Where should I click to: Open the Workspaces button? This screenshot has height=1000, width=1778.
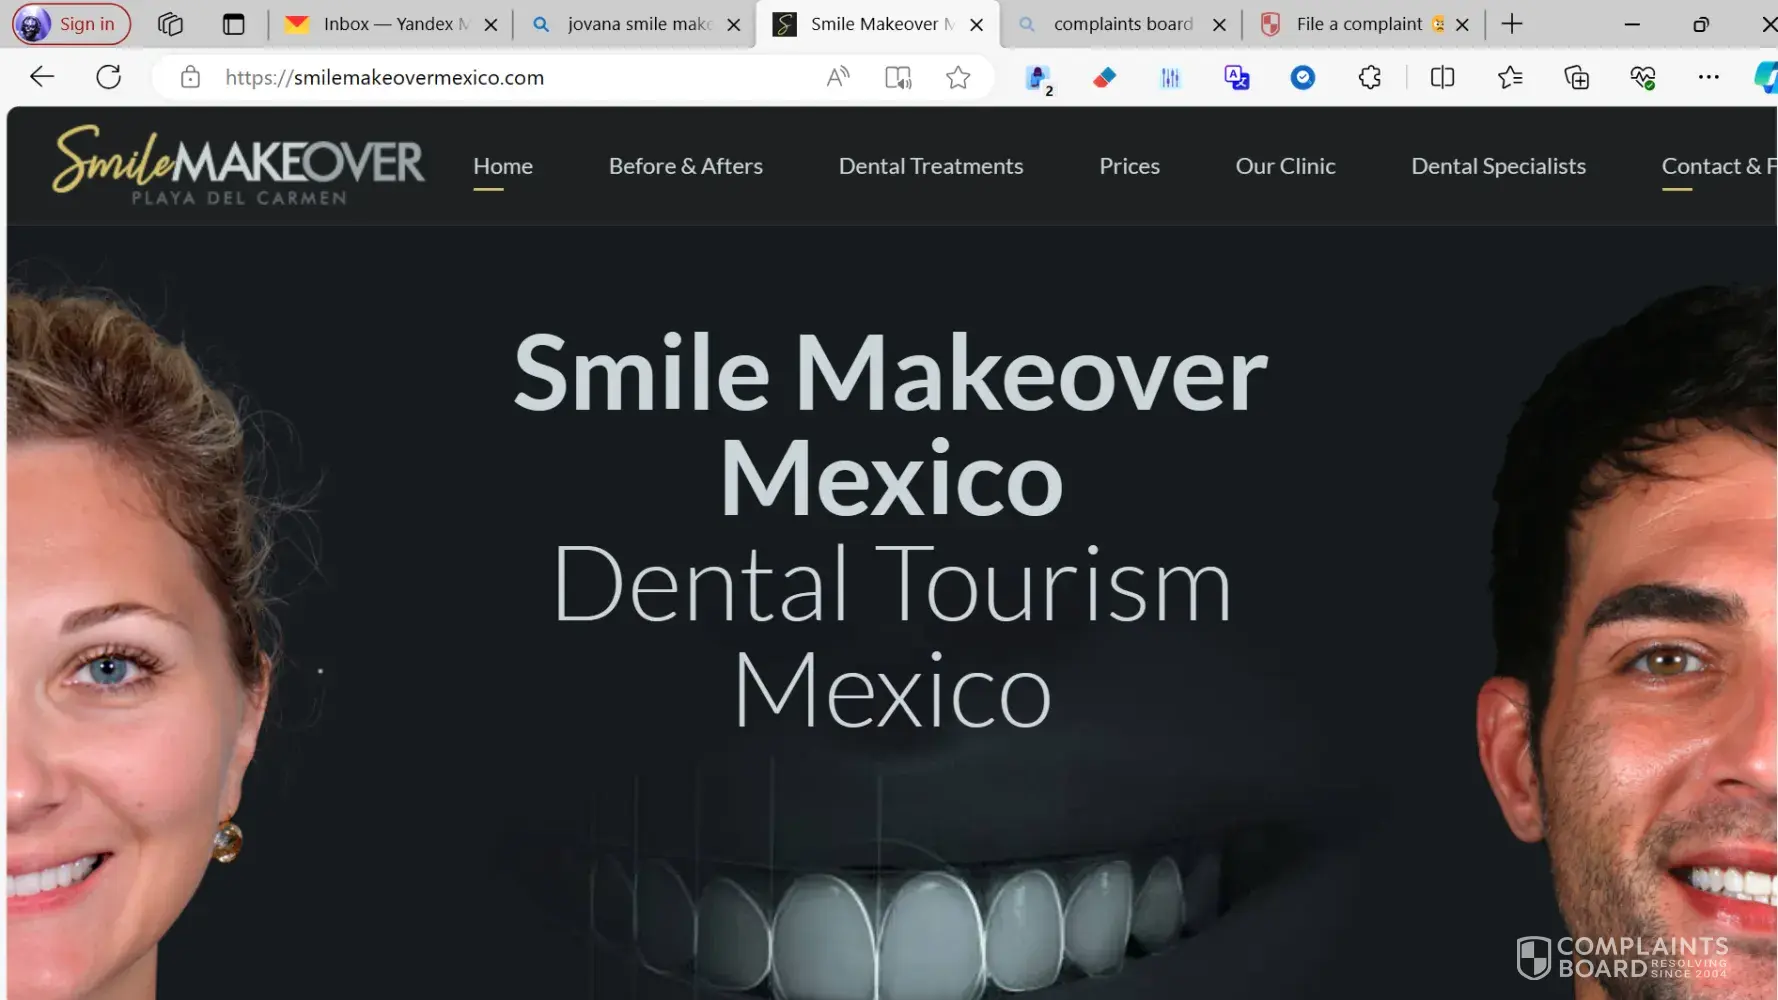click(x=170, y=24)
